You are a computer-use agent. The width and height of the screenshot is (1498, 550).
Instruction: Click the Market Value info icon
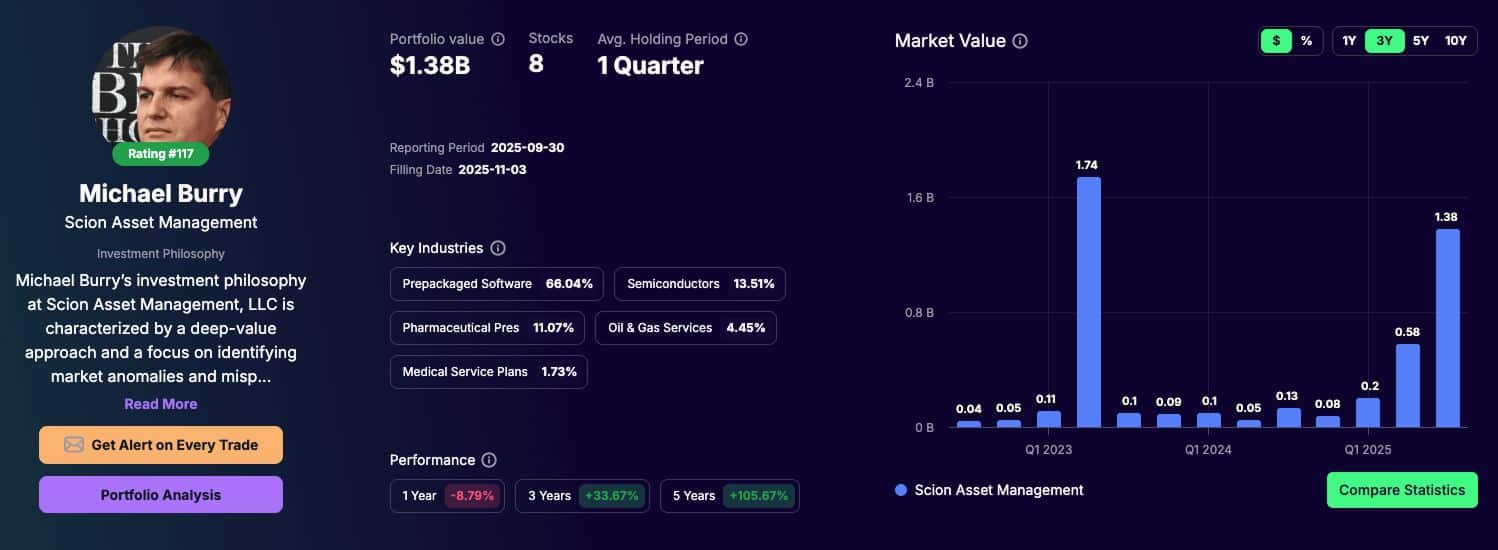click(x=1020, y=41)
